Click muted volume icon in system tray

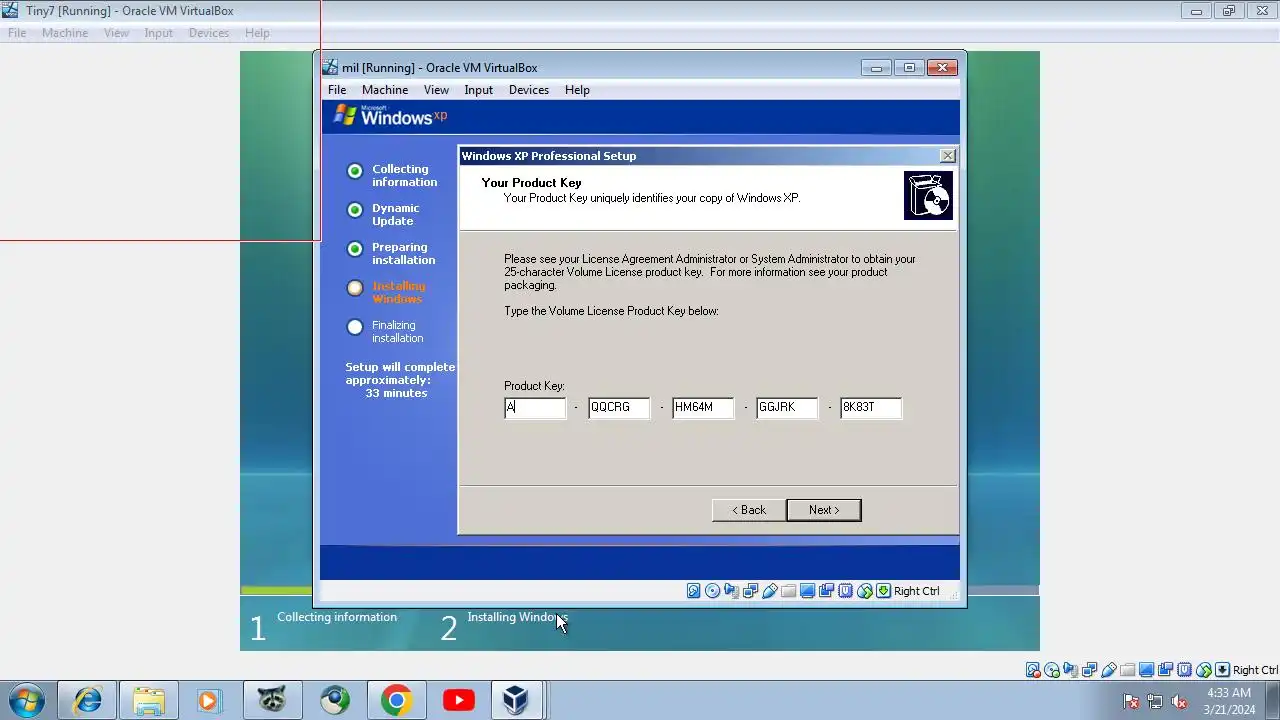(1179, 701)
